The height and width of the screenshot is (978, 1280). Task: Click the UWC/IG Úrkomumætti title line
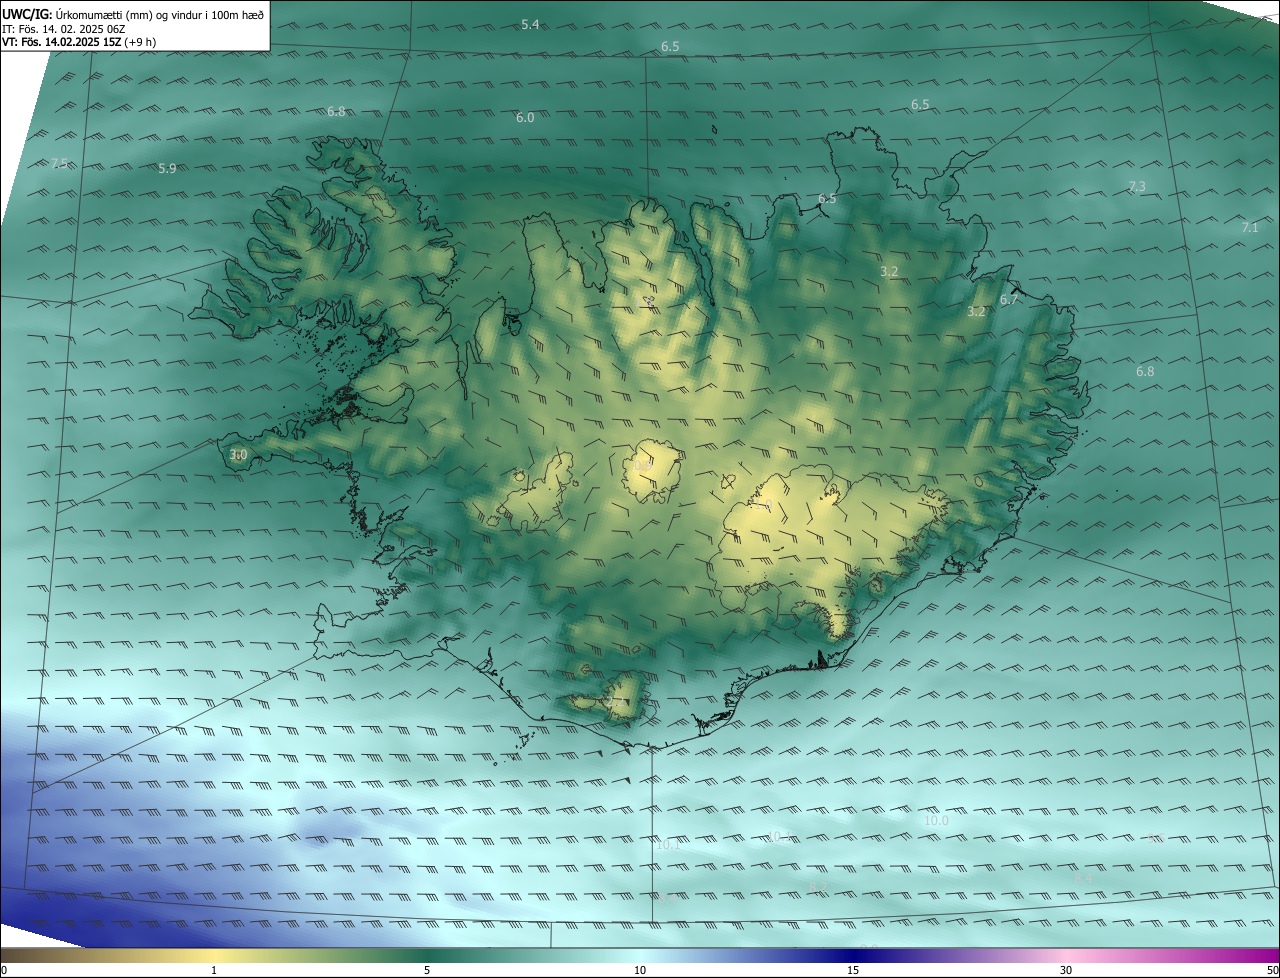(x=134, y=14)
